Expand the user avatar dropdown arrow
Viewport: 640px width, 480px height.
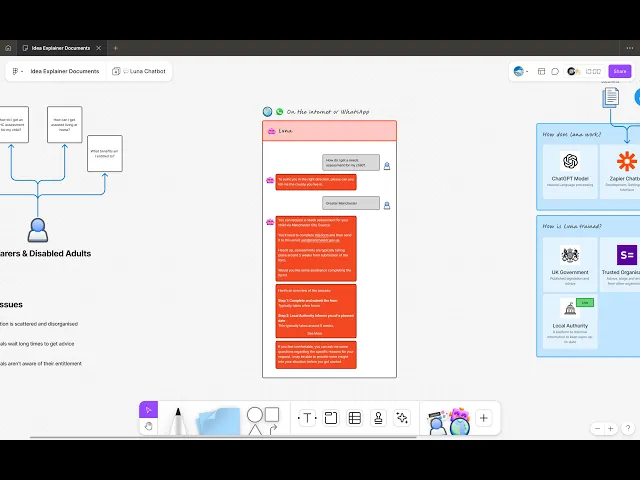[527, 71]
